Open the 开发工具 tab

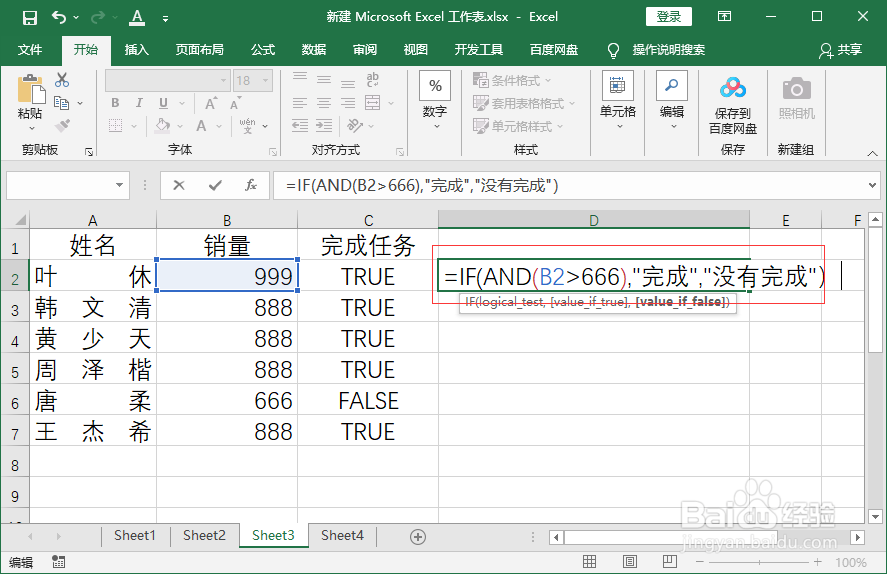point(479,50)
